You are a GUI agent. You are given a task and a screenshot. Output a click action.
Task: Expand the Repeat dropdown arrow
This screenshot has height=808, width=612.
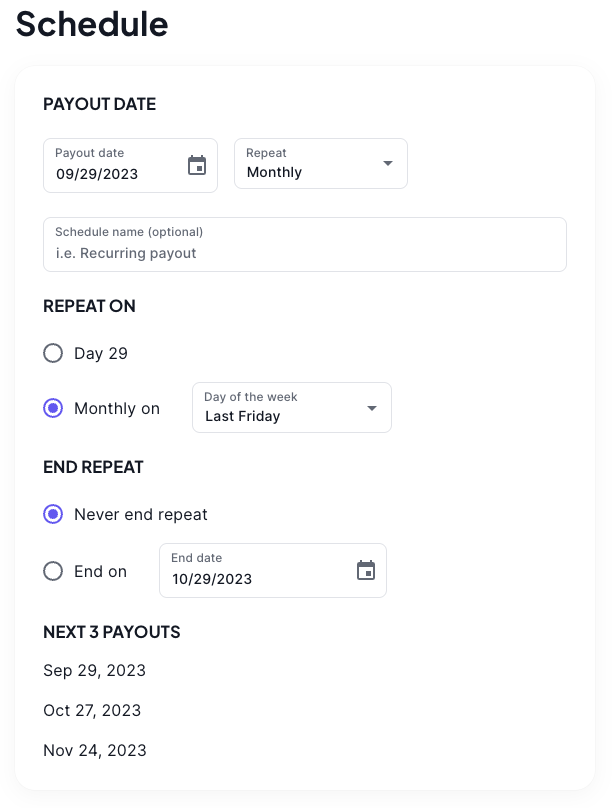coord(388,164)
